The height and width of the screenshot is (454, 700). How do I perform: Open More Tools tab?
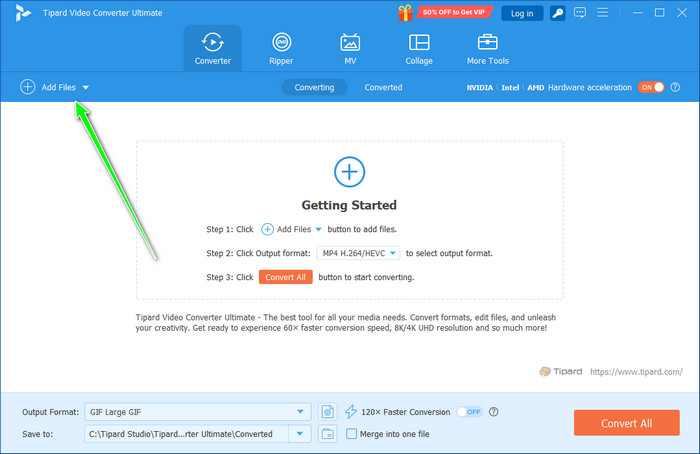click(488, 48)
